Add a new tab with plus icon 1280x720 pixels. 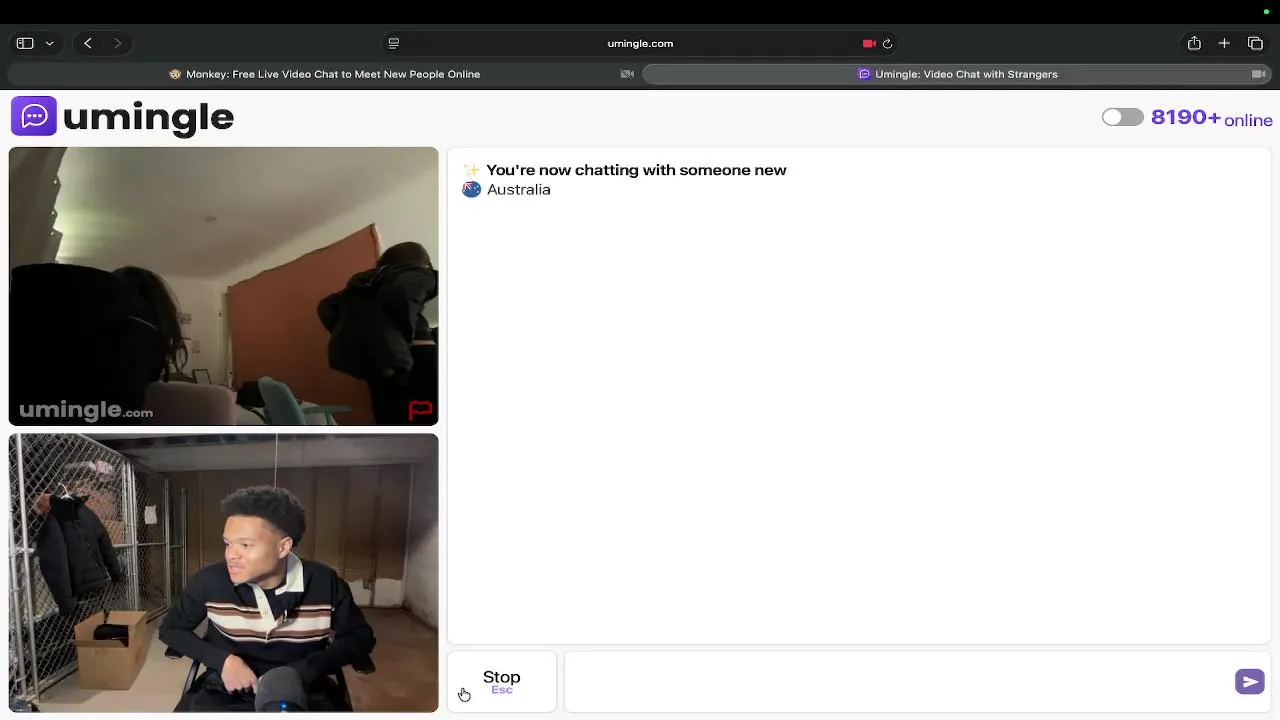[1224, 43]
